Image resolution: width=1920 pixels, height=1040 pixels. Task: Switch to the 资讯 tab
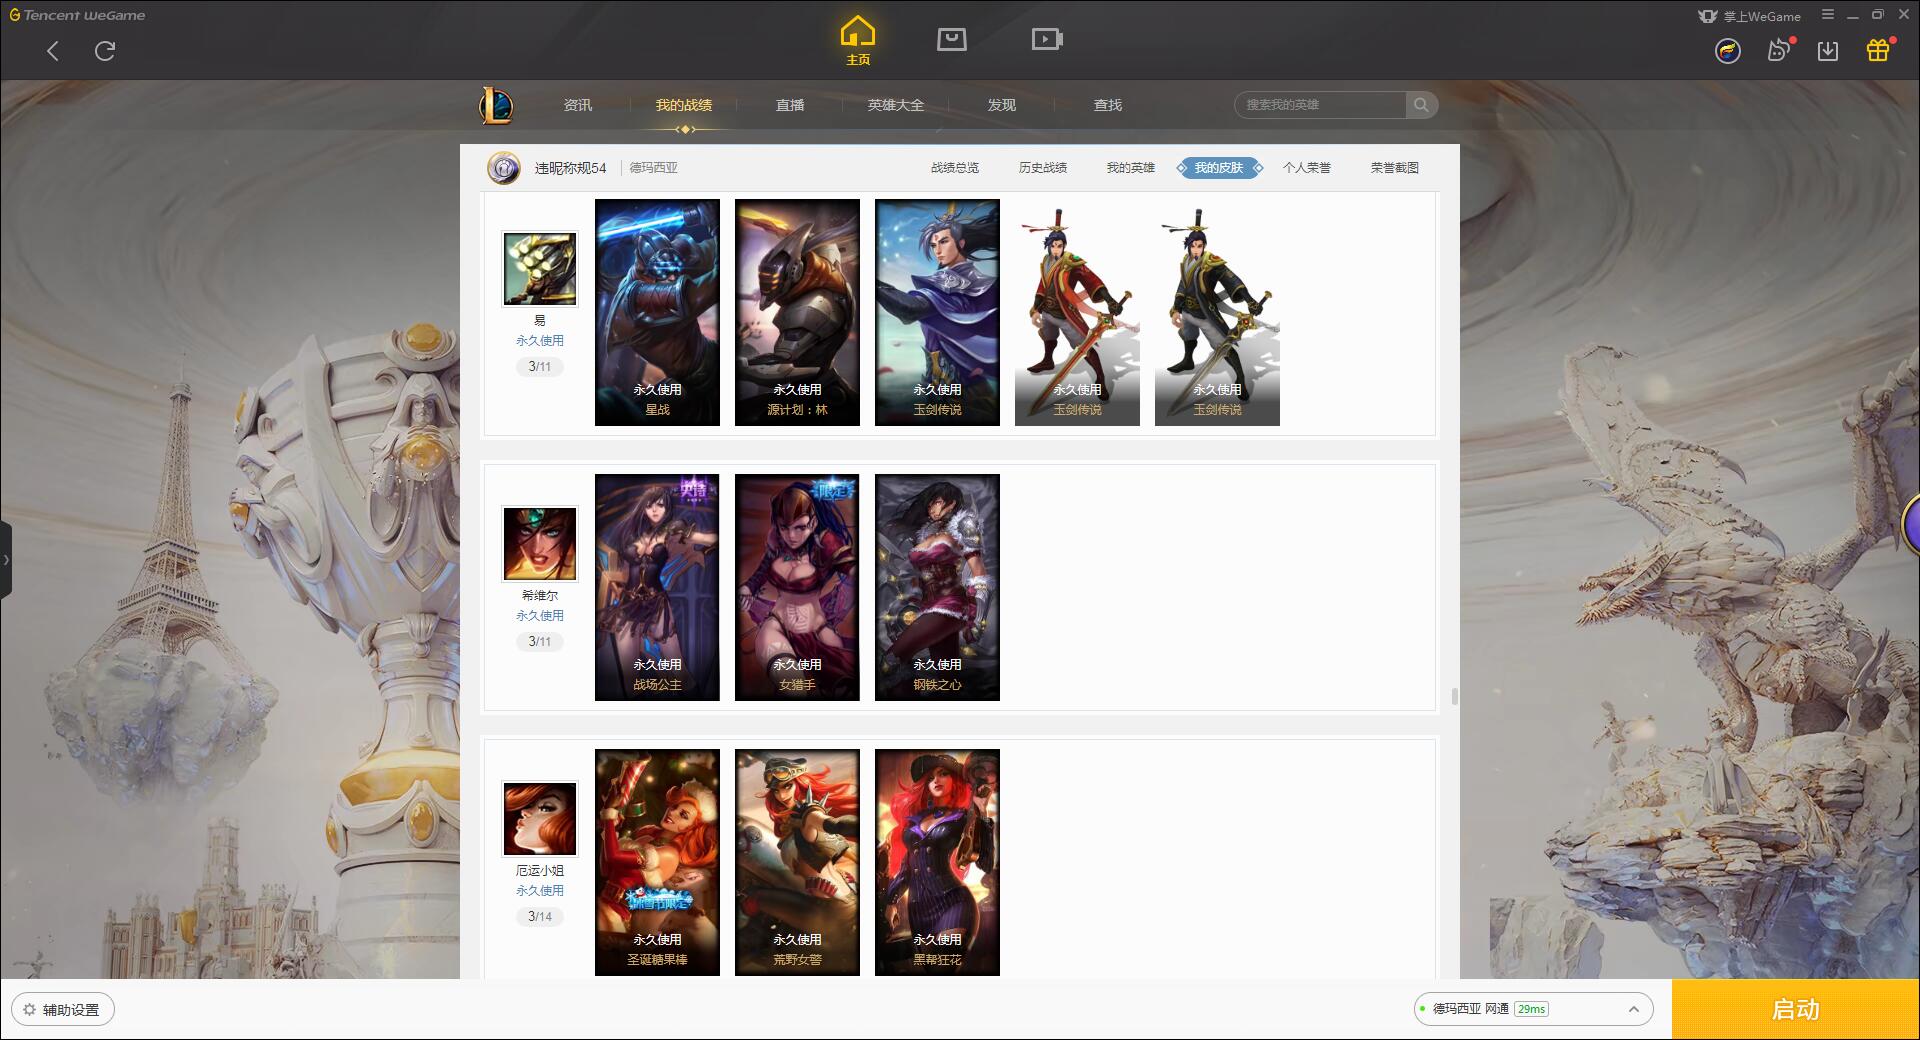(577, 105)
